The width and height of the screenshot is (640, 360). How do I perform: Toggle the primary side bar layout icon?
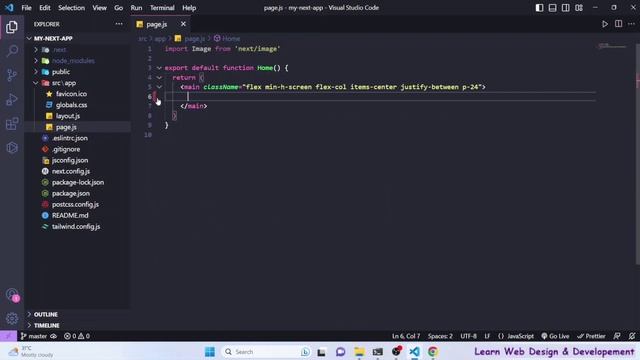pyautogui.click(x=539, y=8)
